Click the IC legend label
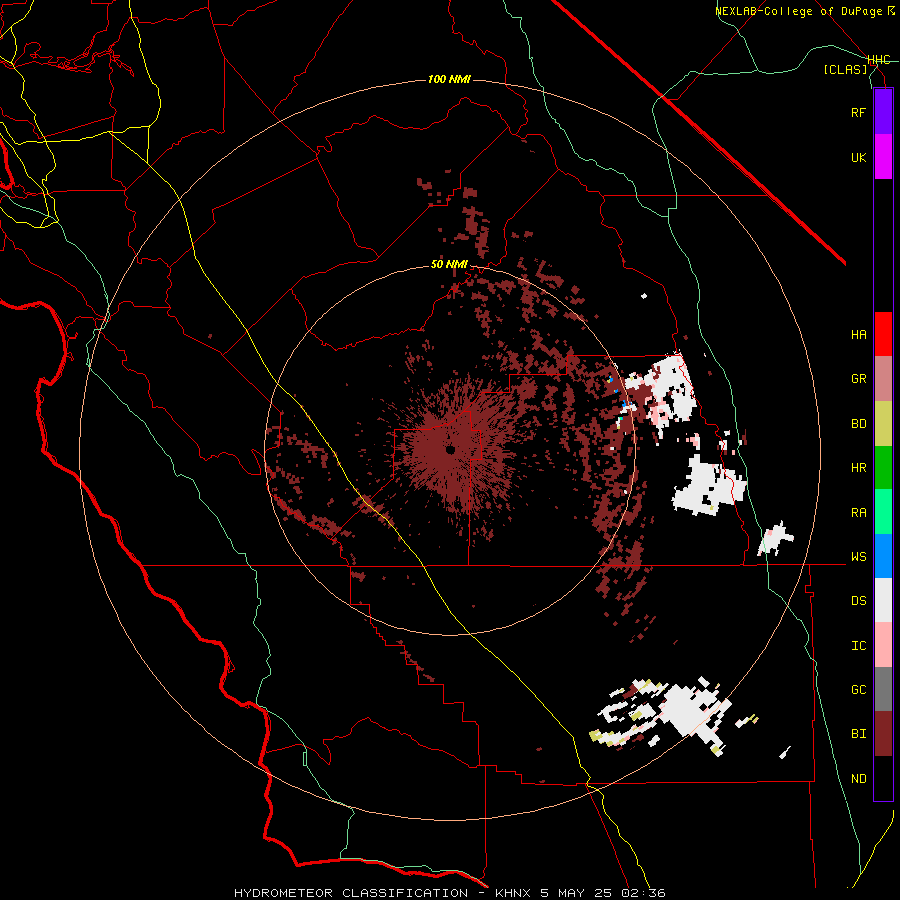900x900 pixels. pyautogui.click(x=858, y=645)
